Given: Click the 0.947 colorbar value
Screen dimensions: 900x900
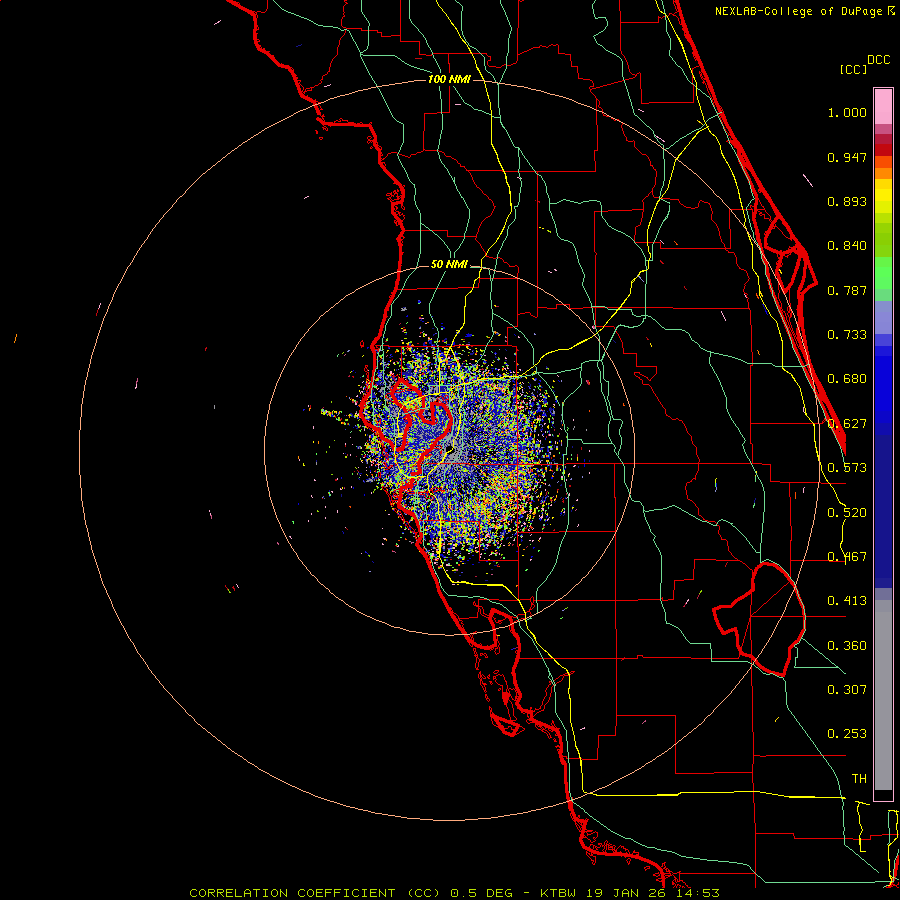Looking at the screenshot, I should tap(847, 157).
